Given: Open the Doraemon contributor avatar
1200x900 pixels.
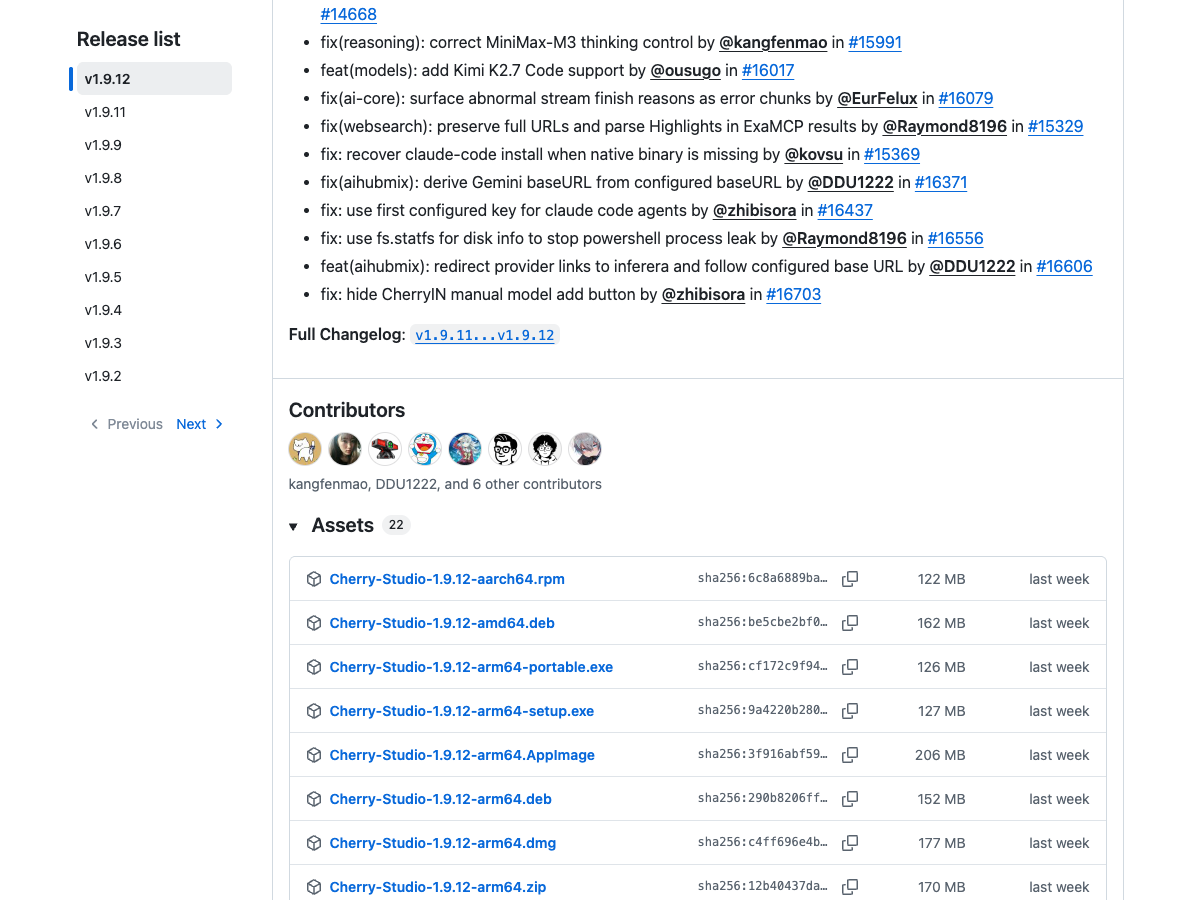Looking at the screenshot, I should point(425,449).
